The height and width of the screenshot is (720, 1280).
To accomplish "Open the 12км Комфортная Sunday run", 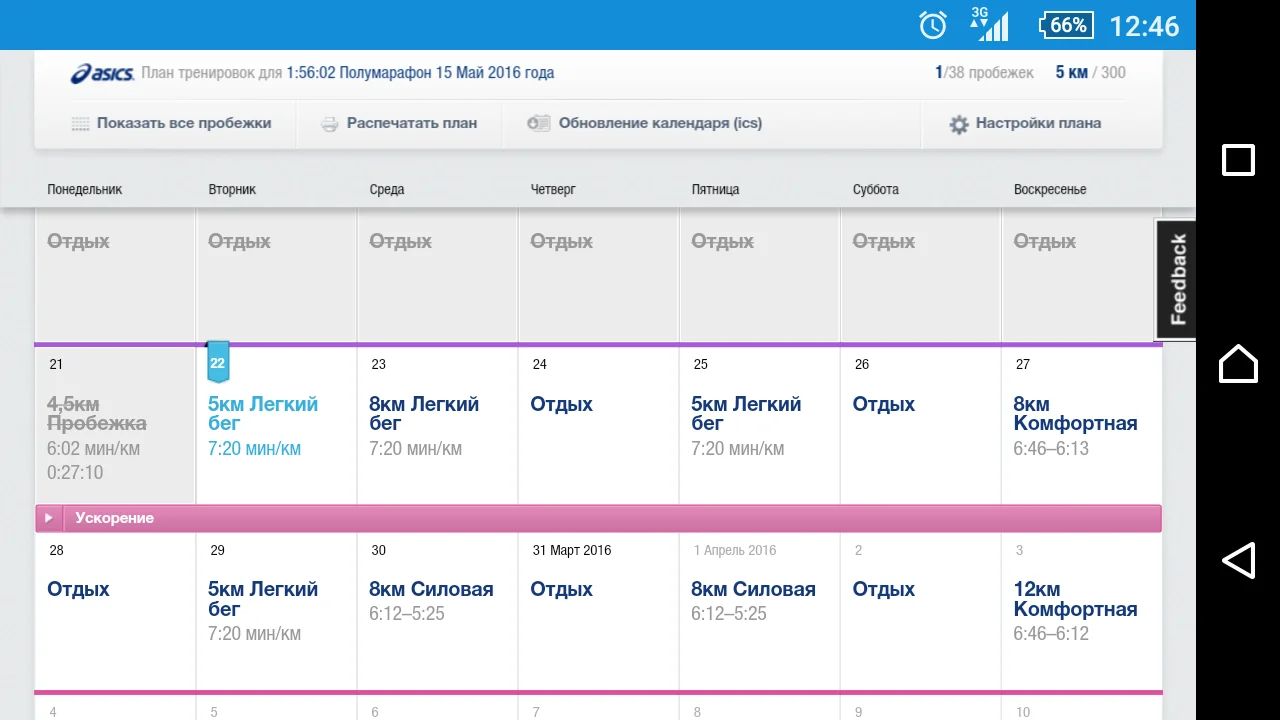I will 1075,599.
